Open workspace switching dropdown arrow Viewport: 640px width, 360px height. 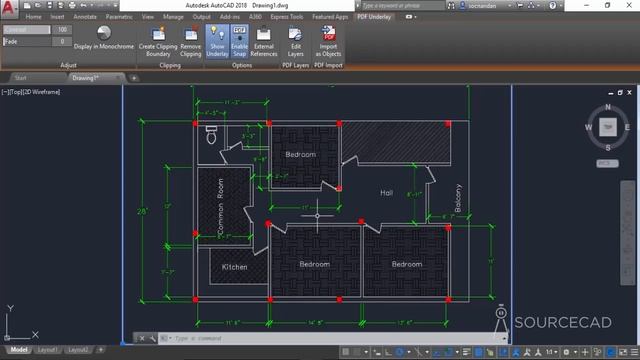[575, 352]
